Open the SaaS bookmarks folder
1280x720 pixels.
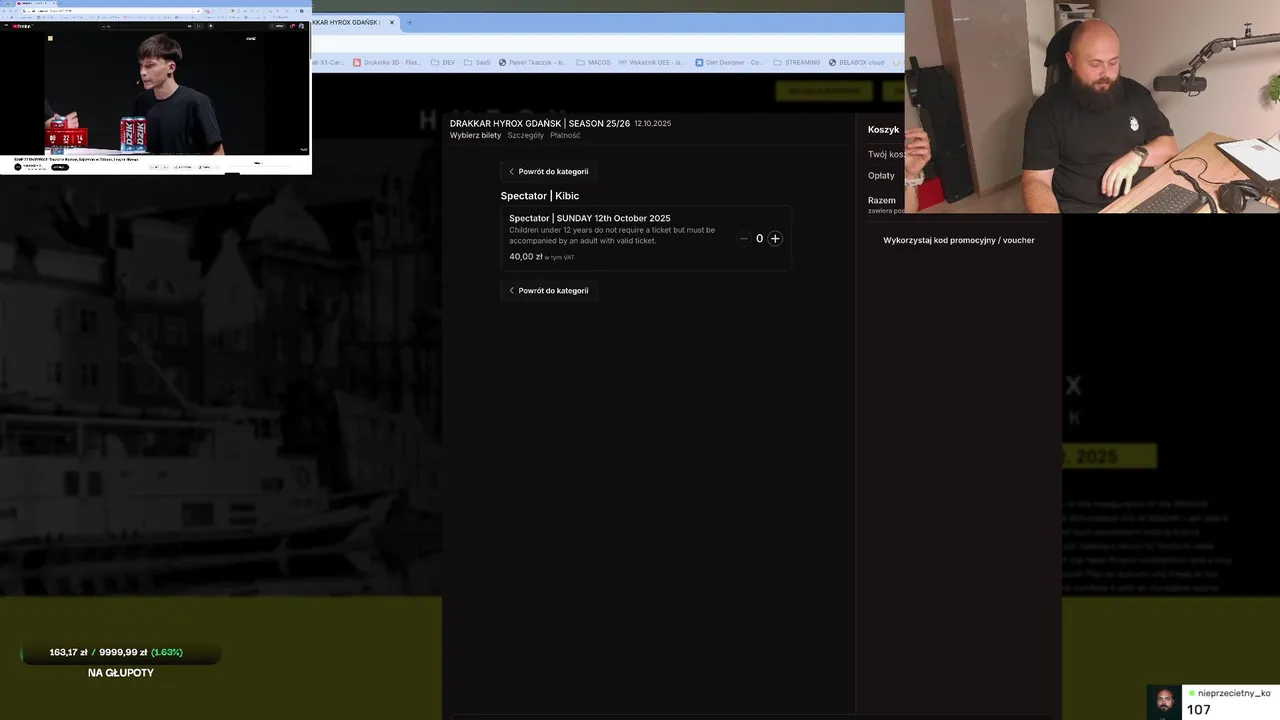(477, 62)
